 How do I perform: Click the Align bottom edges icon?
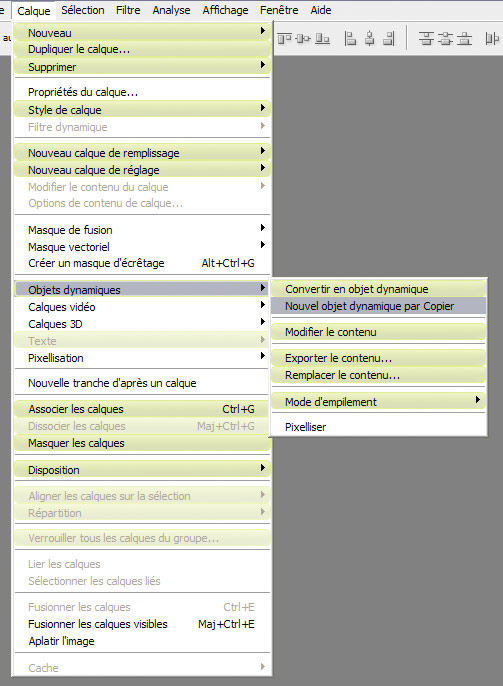(x=322, y=39)
